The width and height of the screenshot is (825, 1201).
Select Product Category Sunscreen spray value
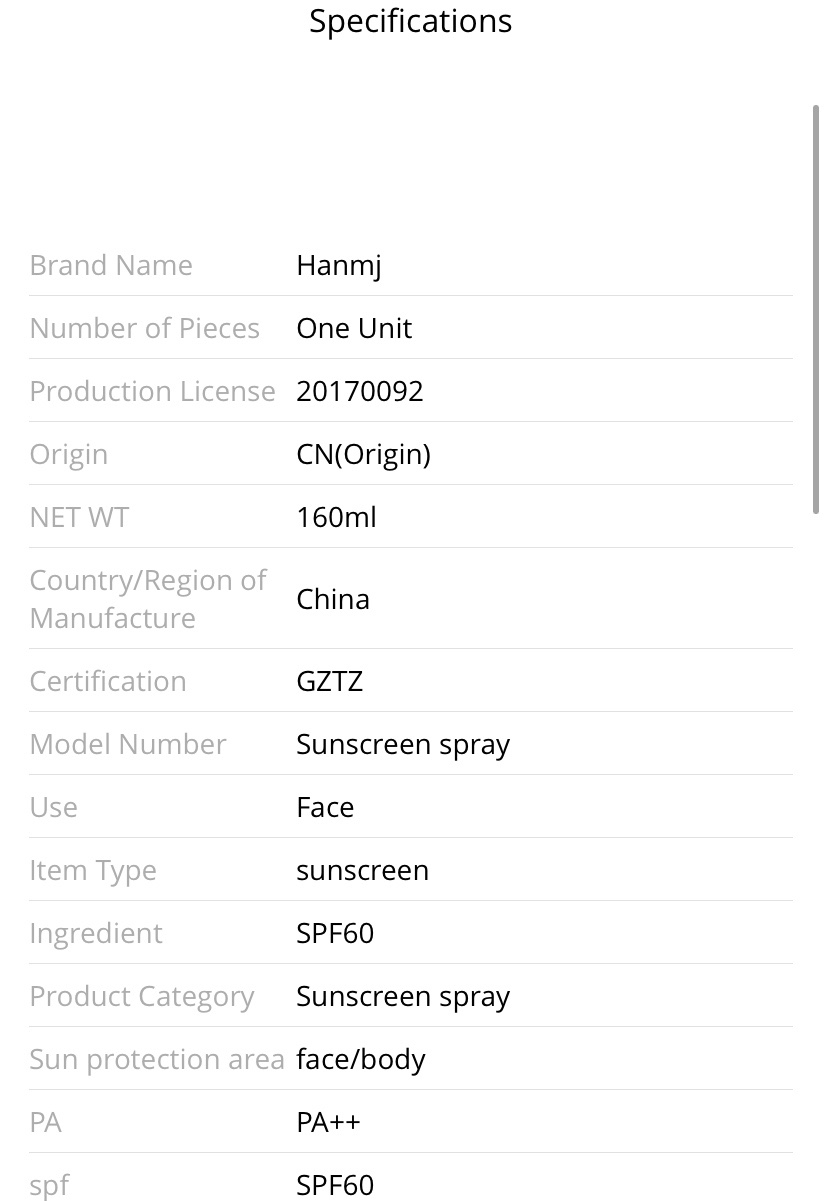pyautogui.click(x=403, y=997)
